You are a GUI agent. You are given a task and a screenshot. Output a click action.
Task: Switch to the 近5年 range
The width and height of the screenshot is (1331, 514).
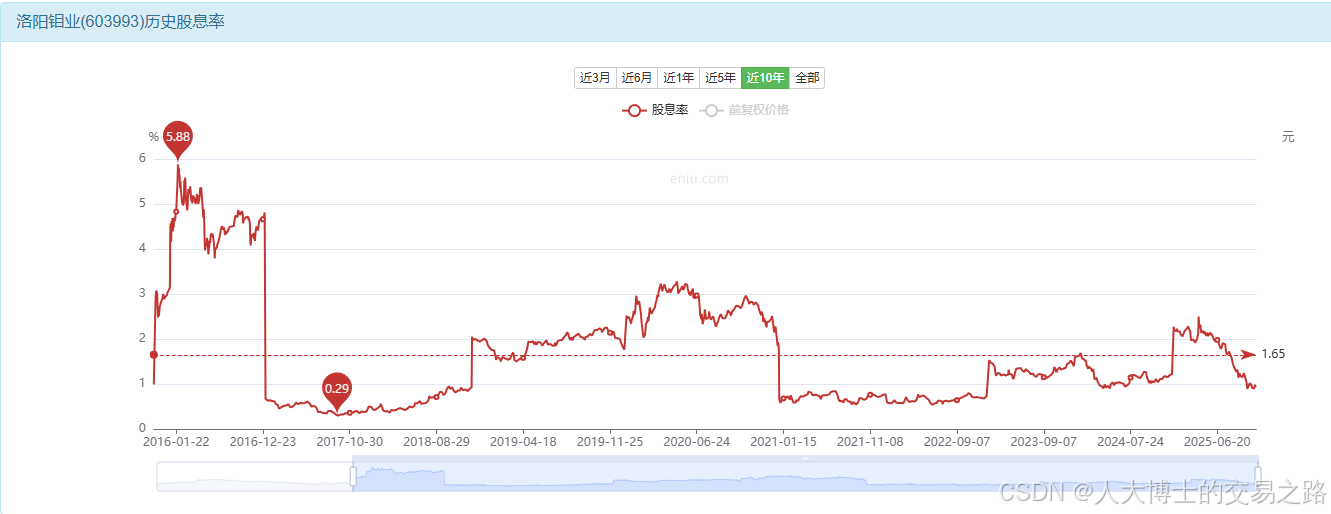coord(720,78)
